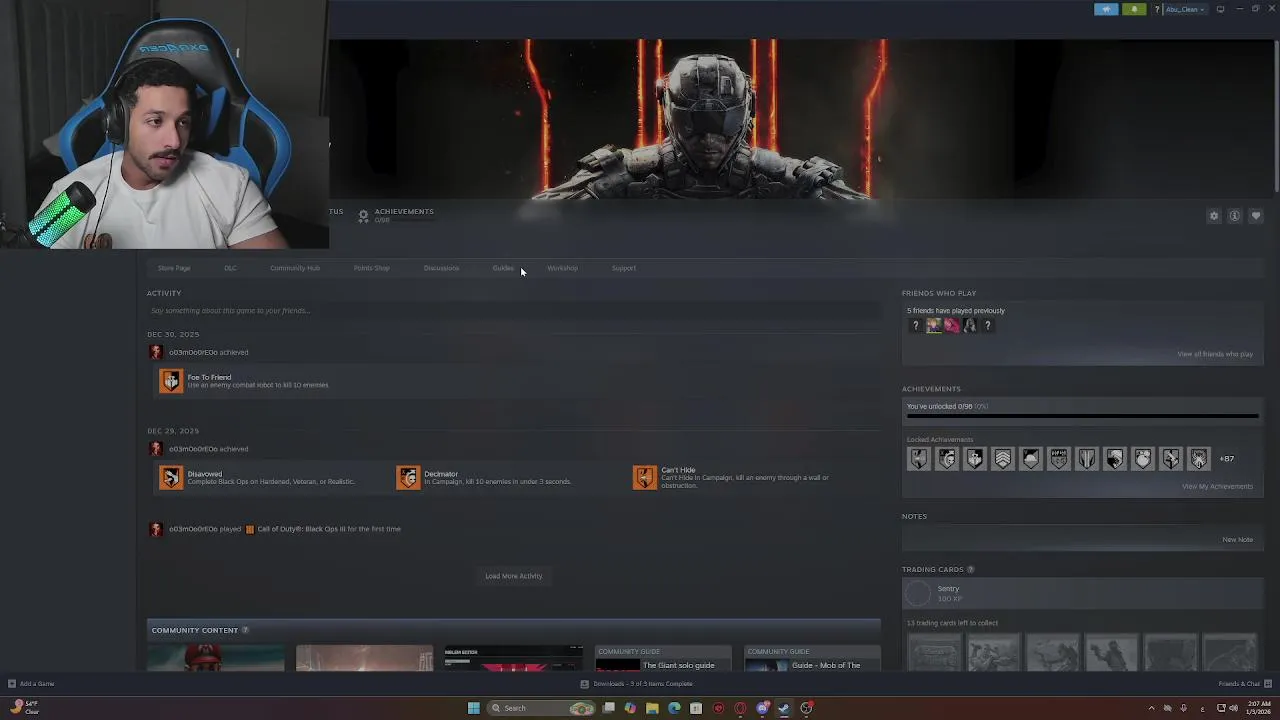This screenshot has height=720, width=1280.
Task: Click last locked achievement badge before +87
Action: [1199, 459]
